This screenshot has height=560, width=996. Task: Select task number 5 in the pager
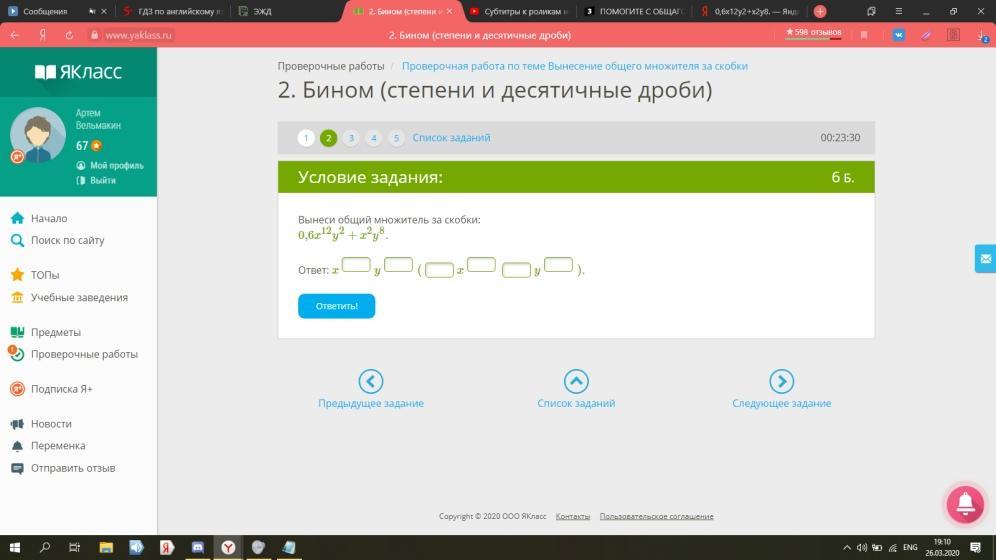tap(396, 138)
